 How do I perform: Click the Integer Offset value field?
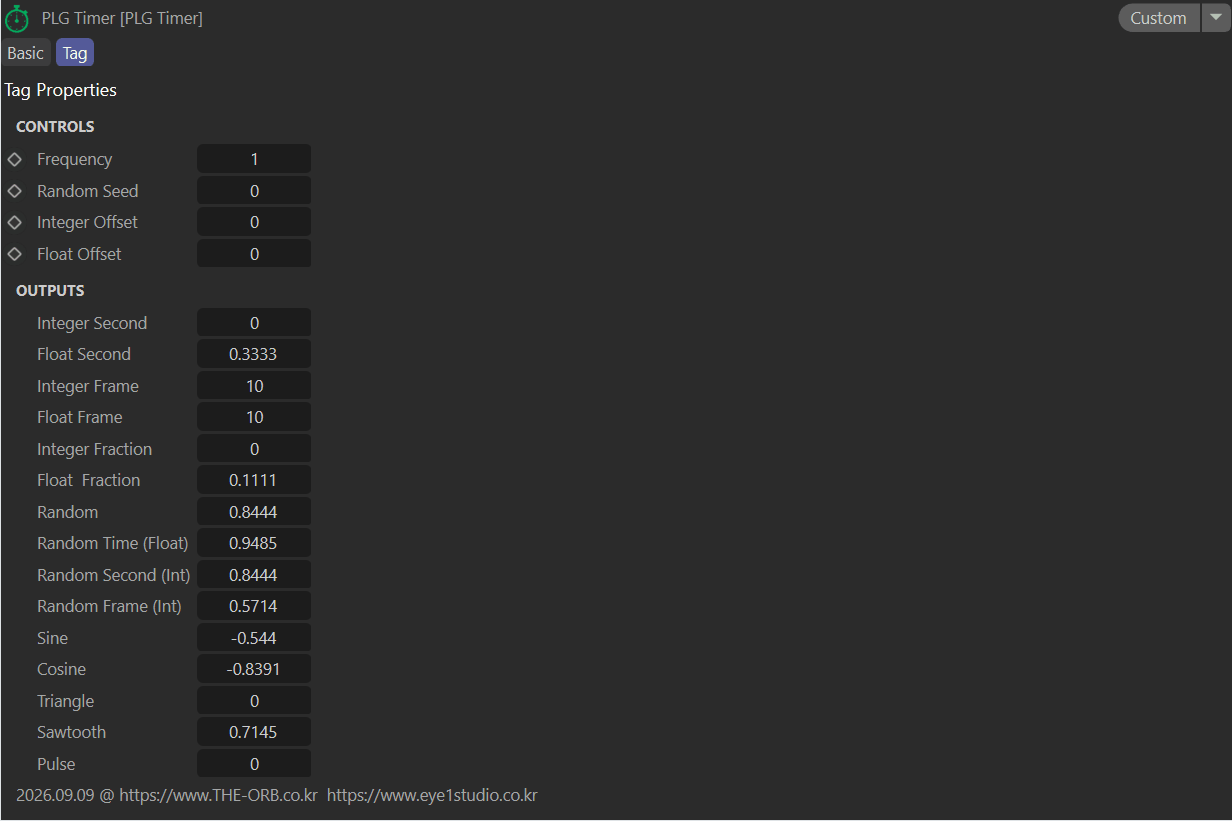(254, 222)
